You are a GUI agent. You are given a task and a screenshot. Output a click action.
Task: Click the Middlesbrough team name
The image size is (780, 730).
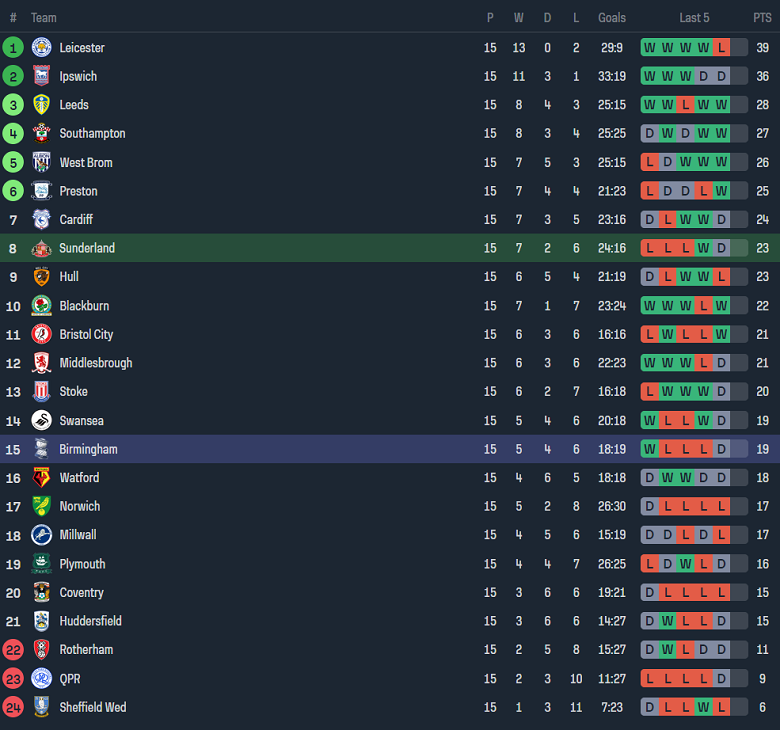[95, 363]
